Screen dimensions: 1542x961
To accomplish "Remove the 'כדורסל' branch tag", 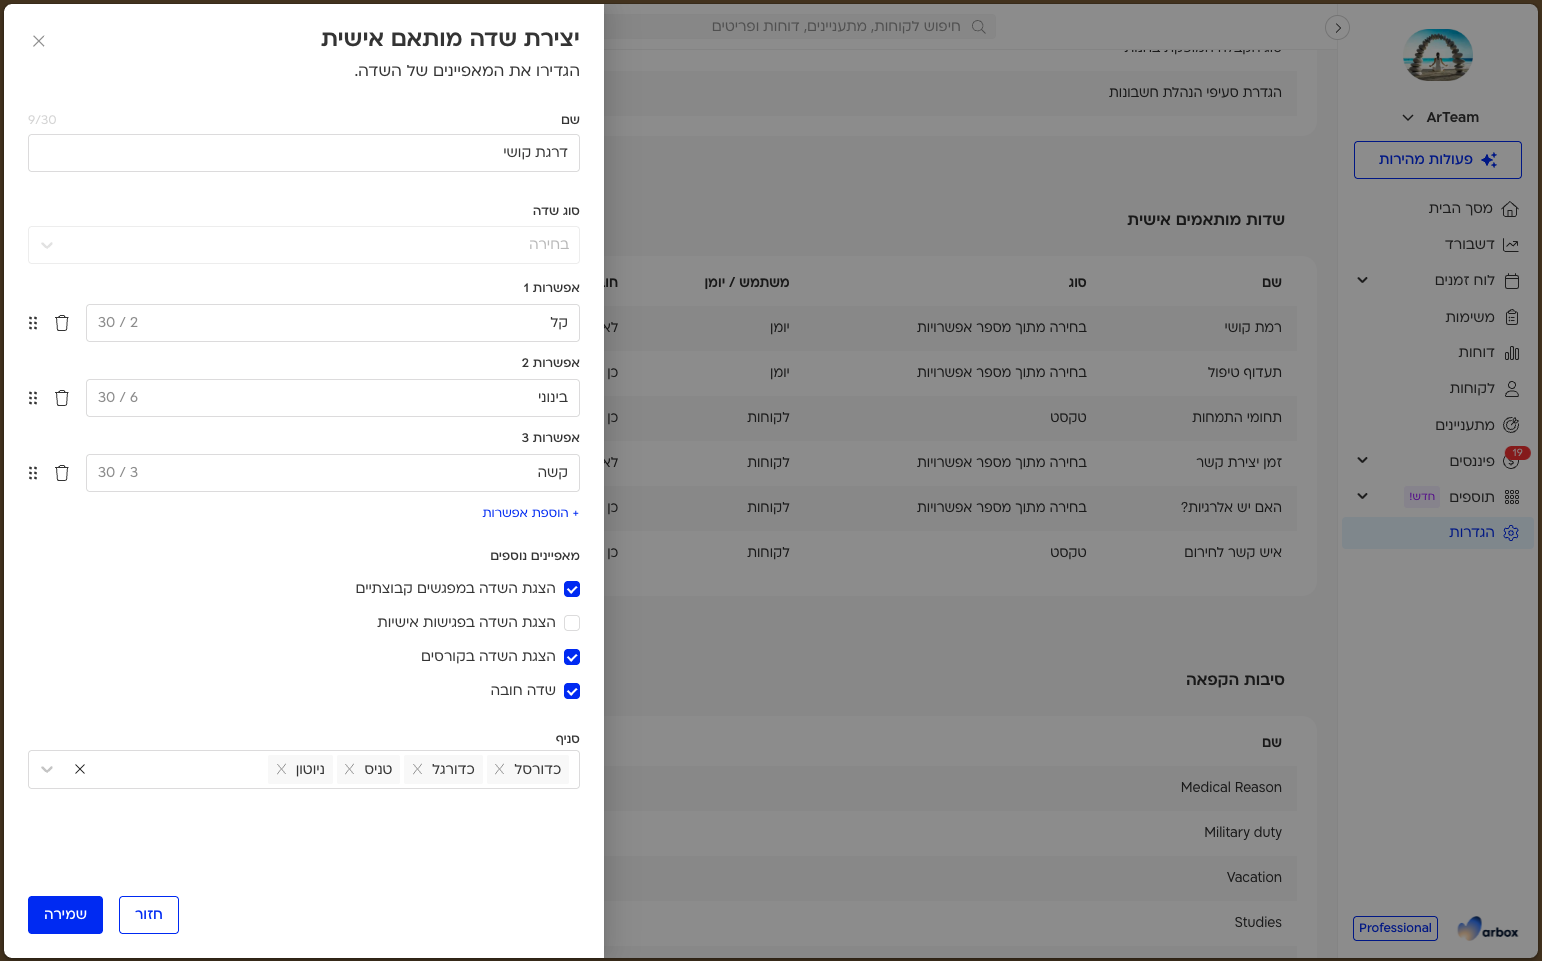I will click(x=499, y=769).
